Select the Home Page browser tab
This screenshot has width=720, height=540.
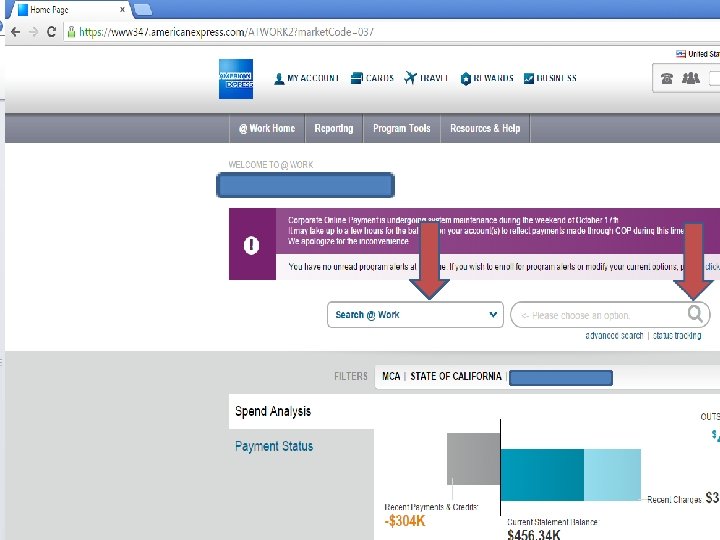click(69, 10)
